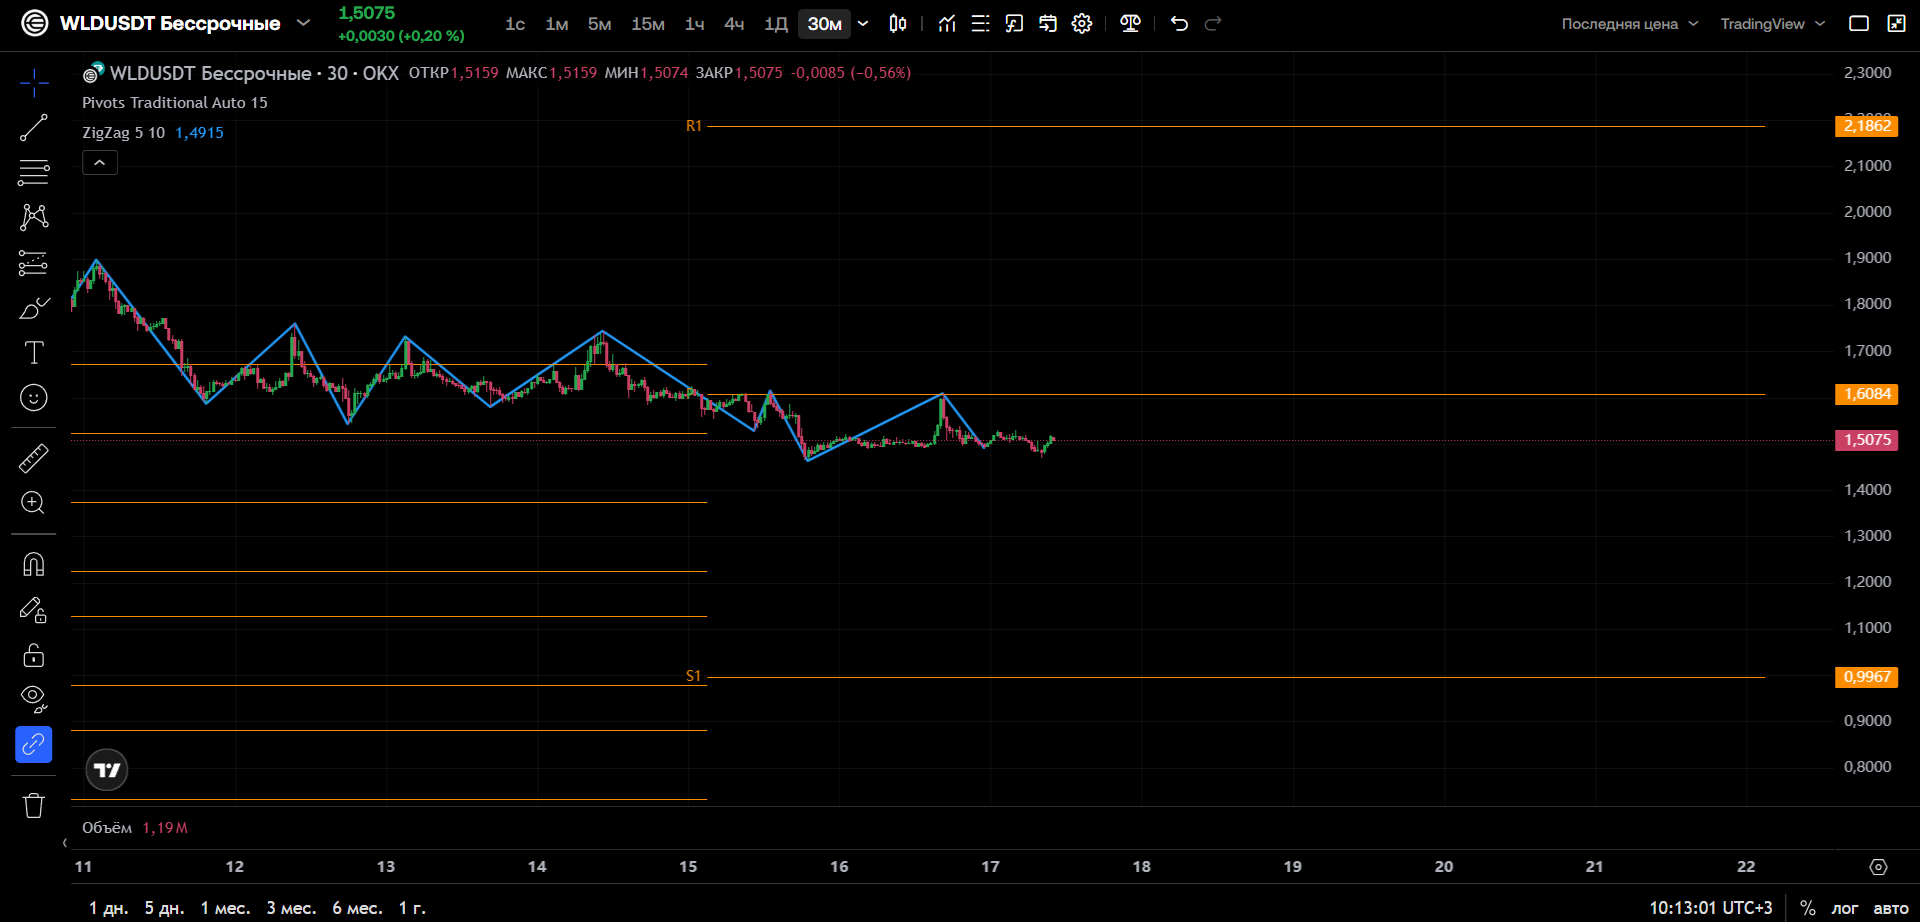Select the Pivots Traditional Auto 15 indicator label
1920x922 pixels.
[175, 103]
